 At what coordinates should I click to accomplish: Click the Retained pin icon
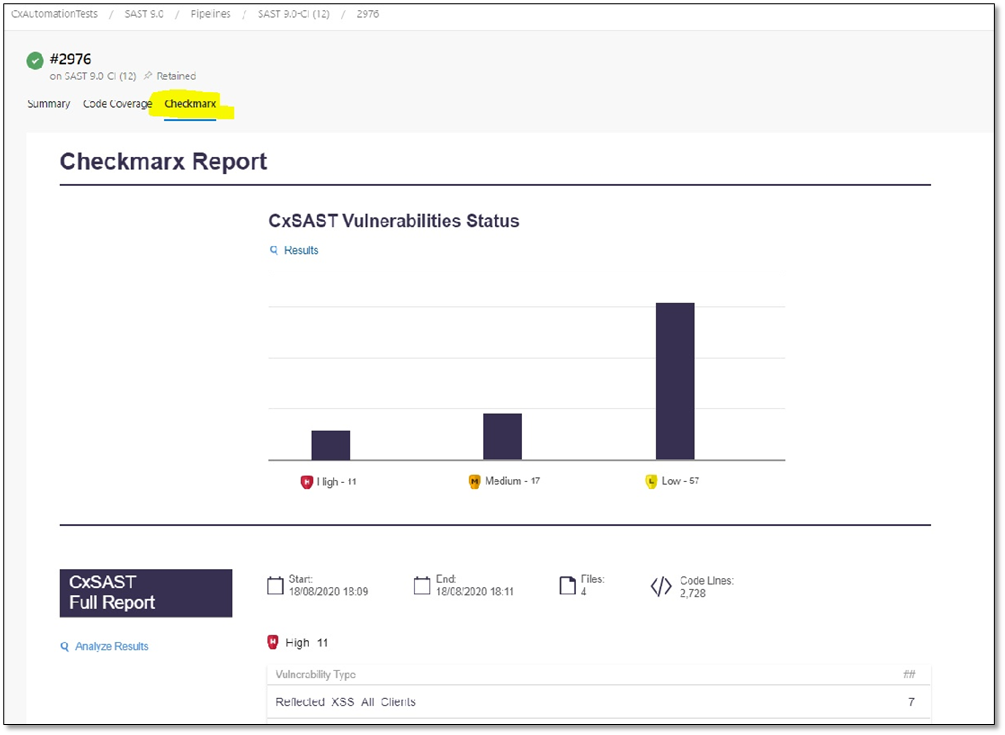pyautogui.click(x=148, y=76)
